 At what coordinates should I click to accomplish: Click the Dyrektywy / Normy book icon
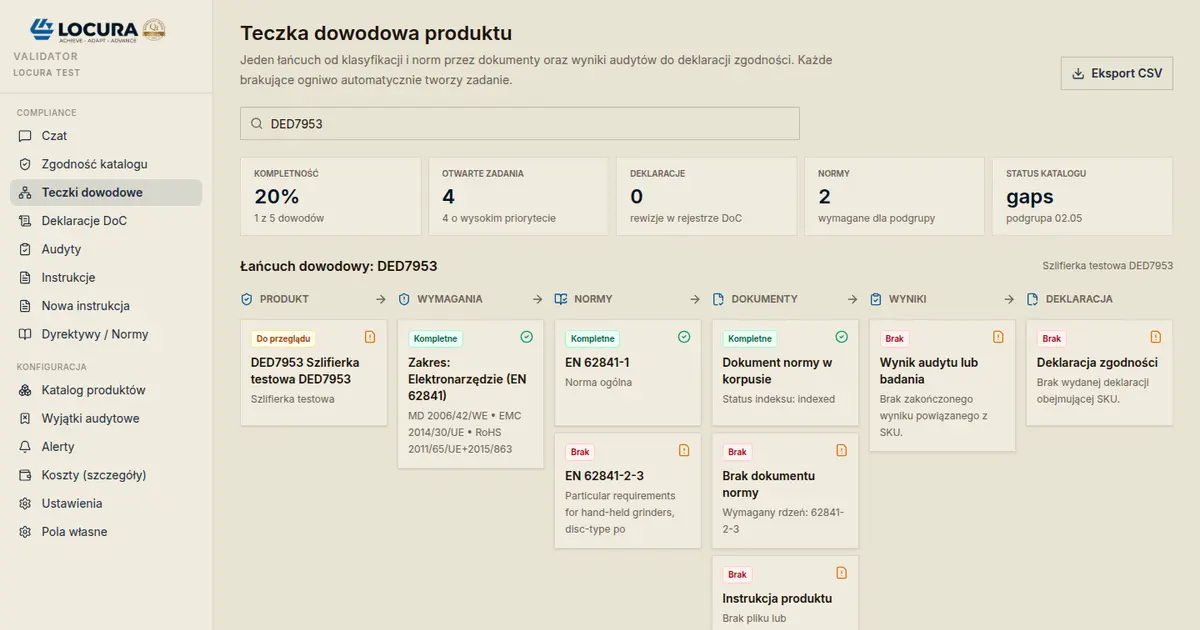[25, 334]
